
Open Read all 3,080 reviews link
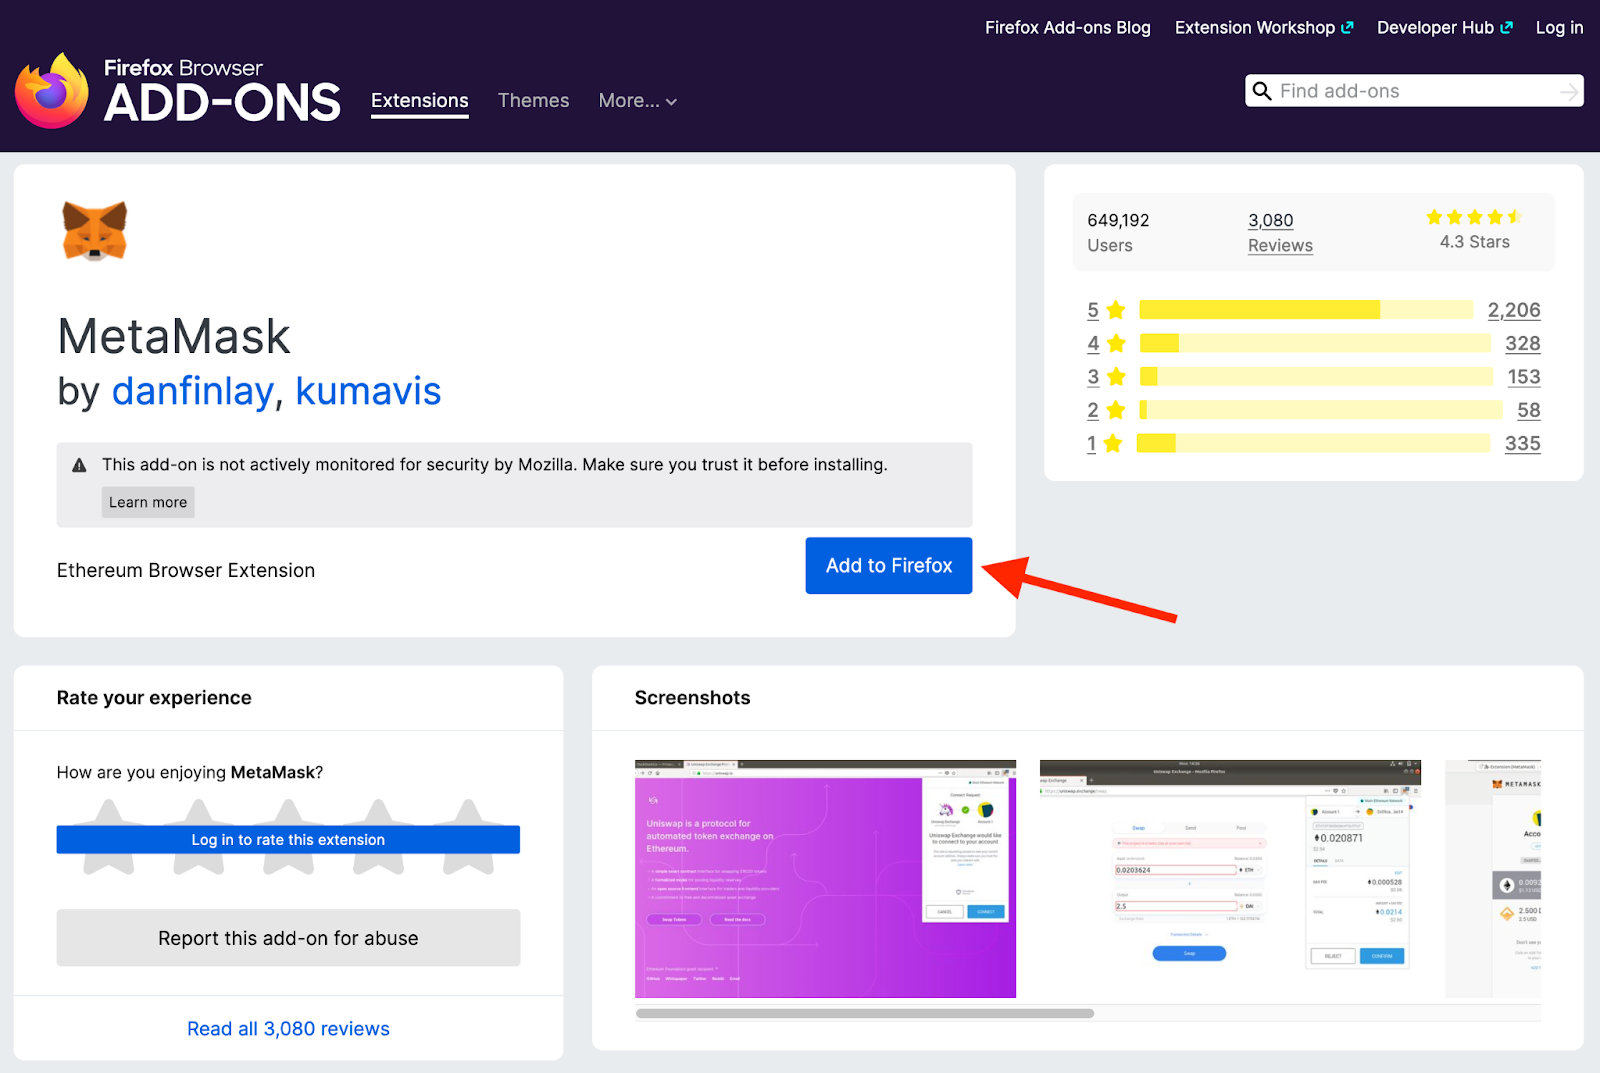[288, 1029]
